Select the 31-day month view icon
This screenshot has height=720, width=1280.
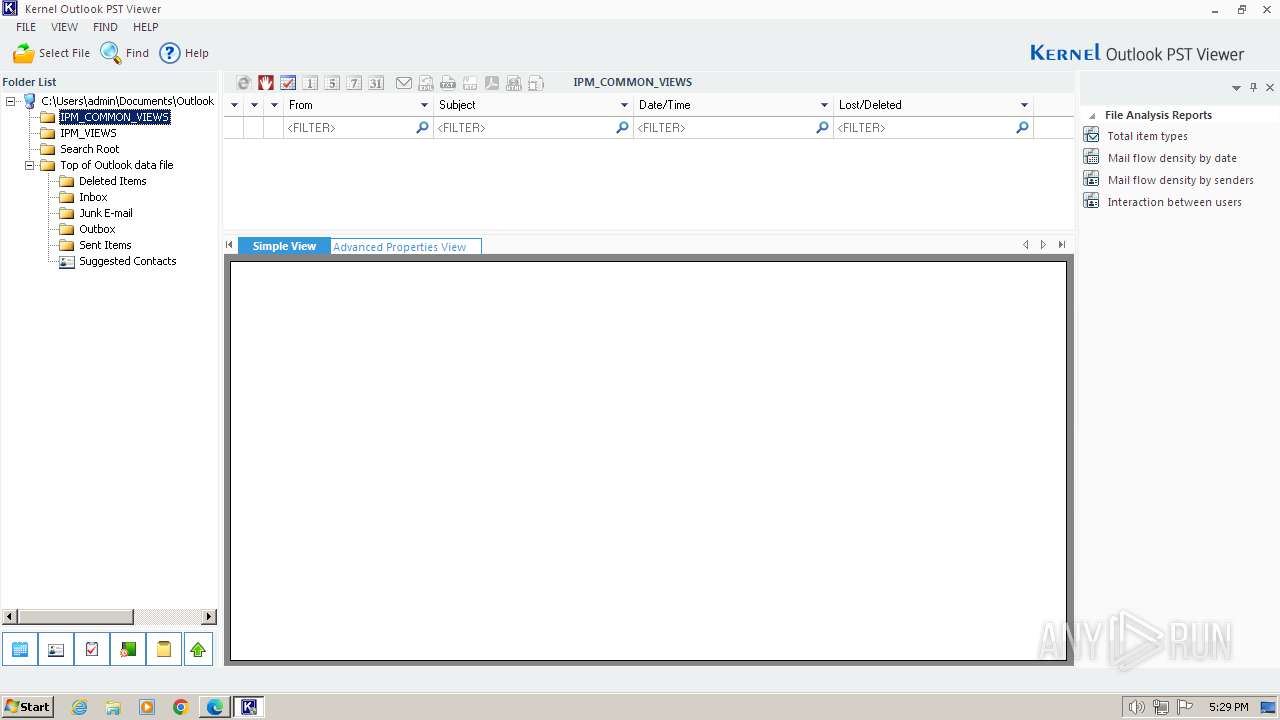click(x=376, y=83)
